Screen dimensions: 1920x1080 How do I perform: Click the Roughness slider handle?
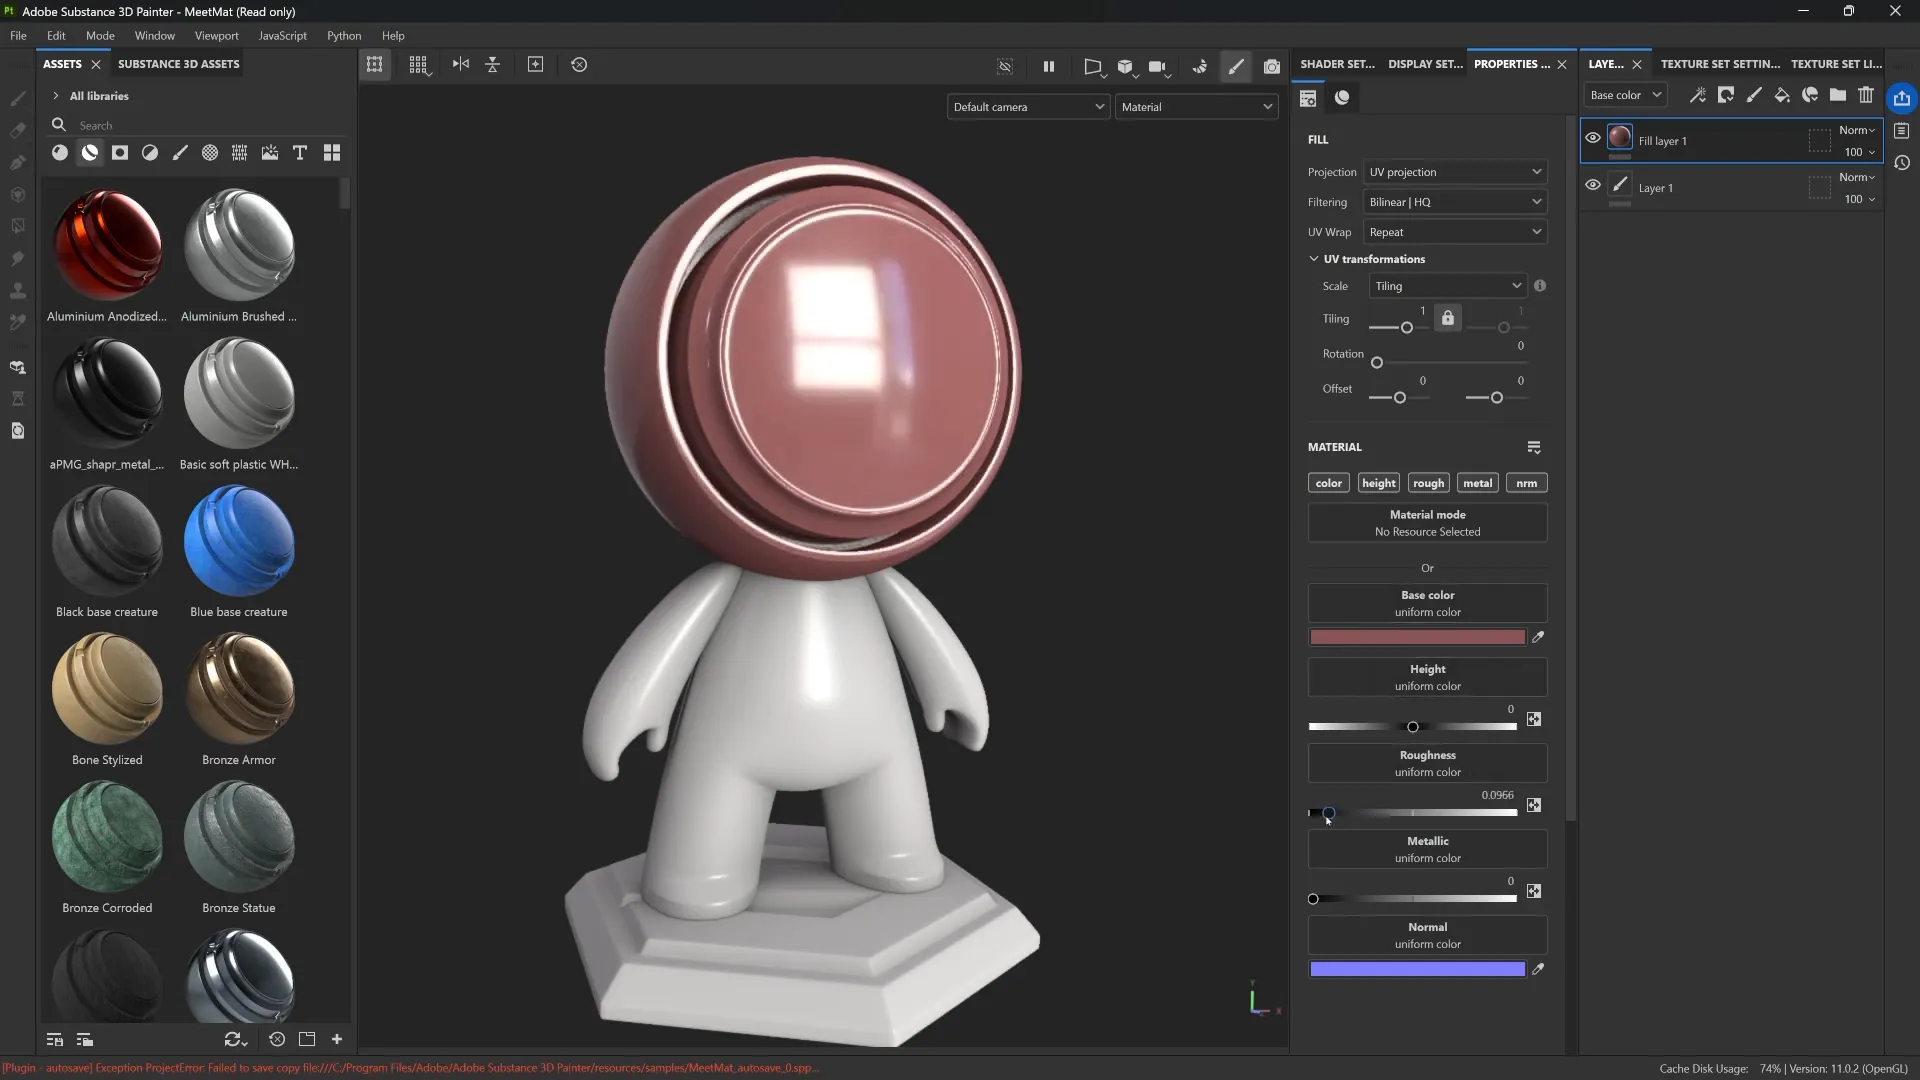[x=1329, y=813]
